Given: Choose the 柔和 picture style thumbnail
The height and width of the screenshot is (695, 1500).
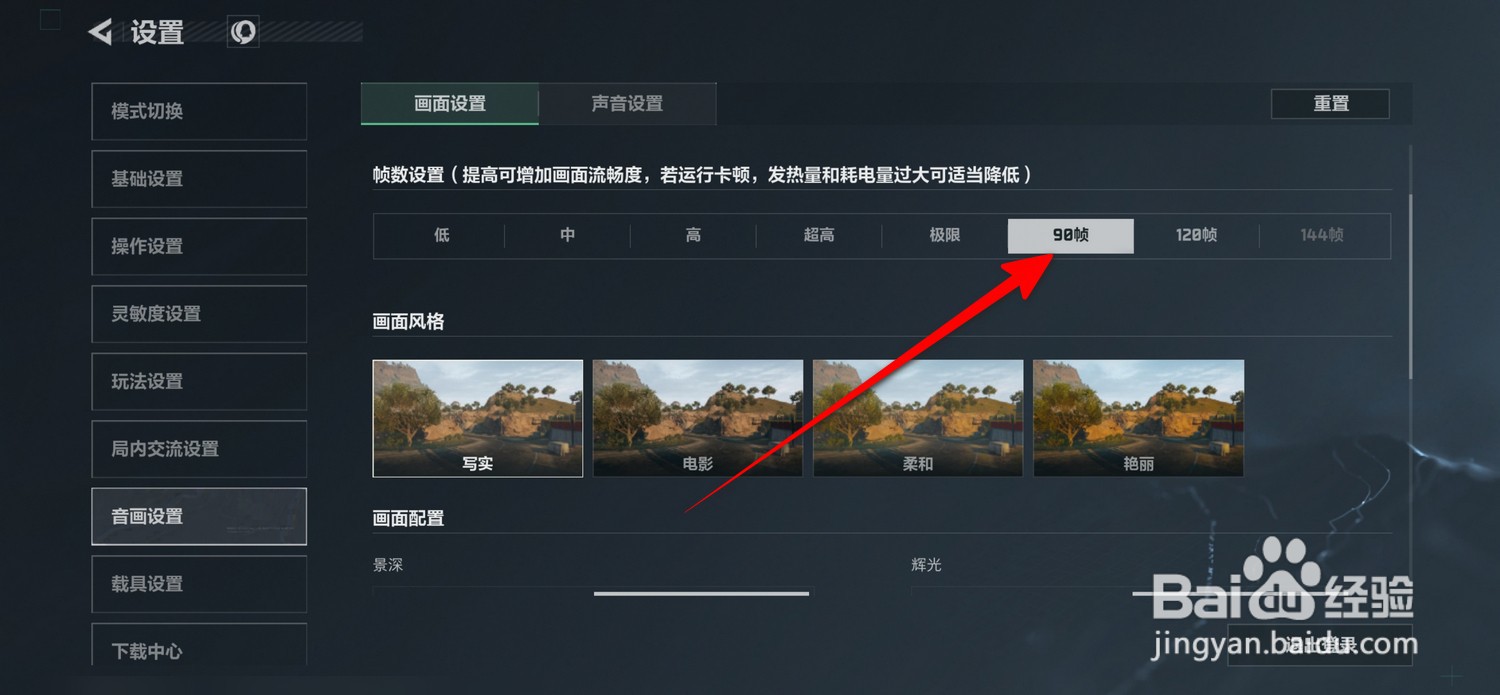Looking at the screenshot, I should (x=918, y=418).
